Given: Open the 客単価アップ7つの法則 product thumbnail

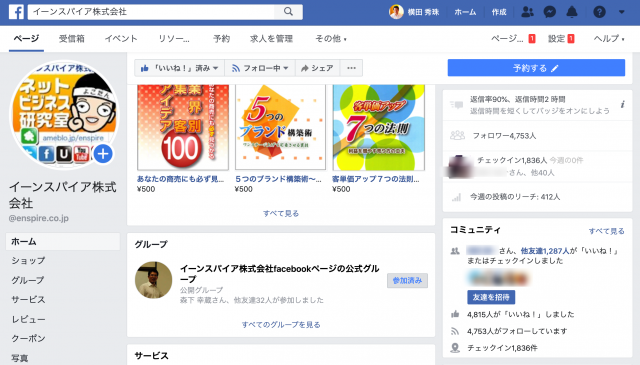Looking at the screenshot, I should pyautogui.click(x=378, y=127).
